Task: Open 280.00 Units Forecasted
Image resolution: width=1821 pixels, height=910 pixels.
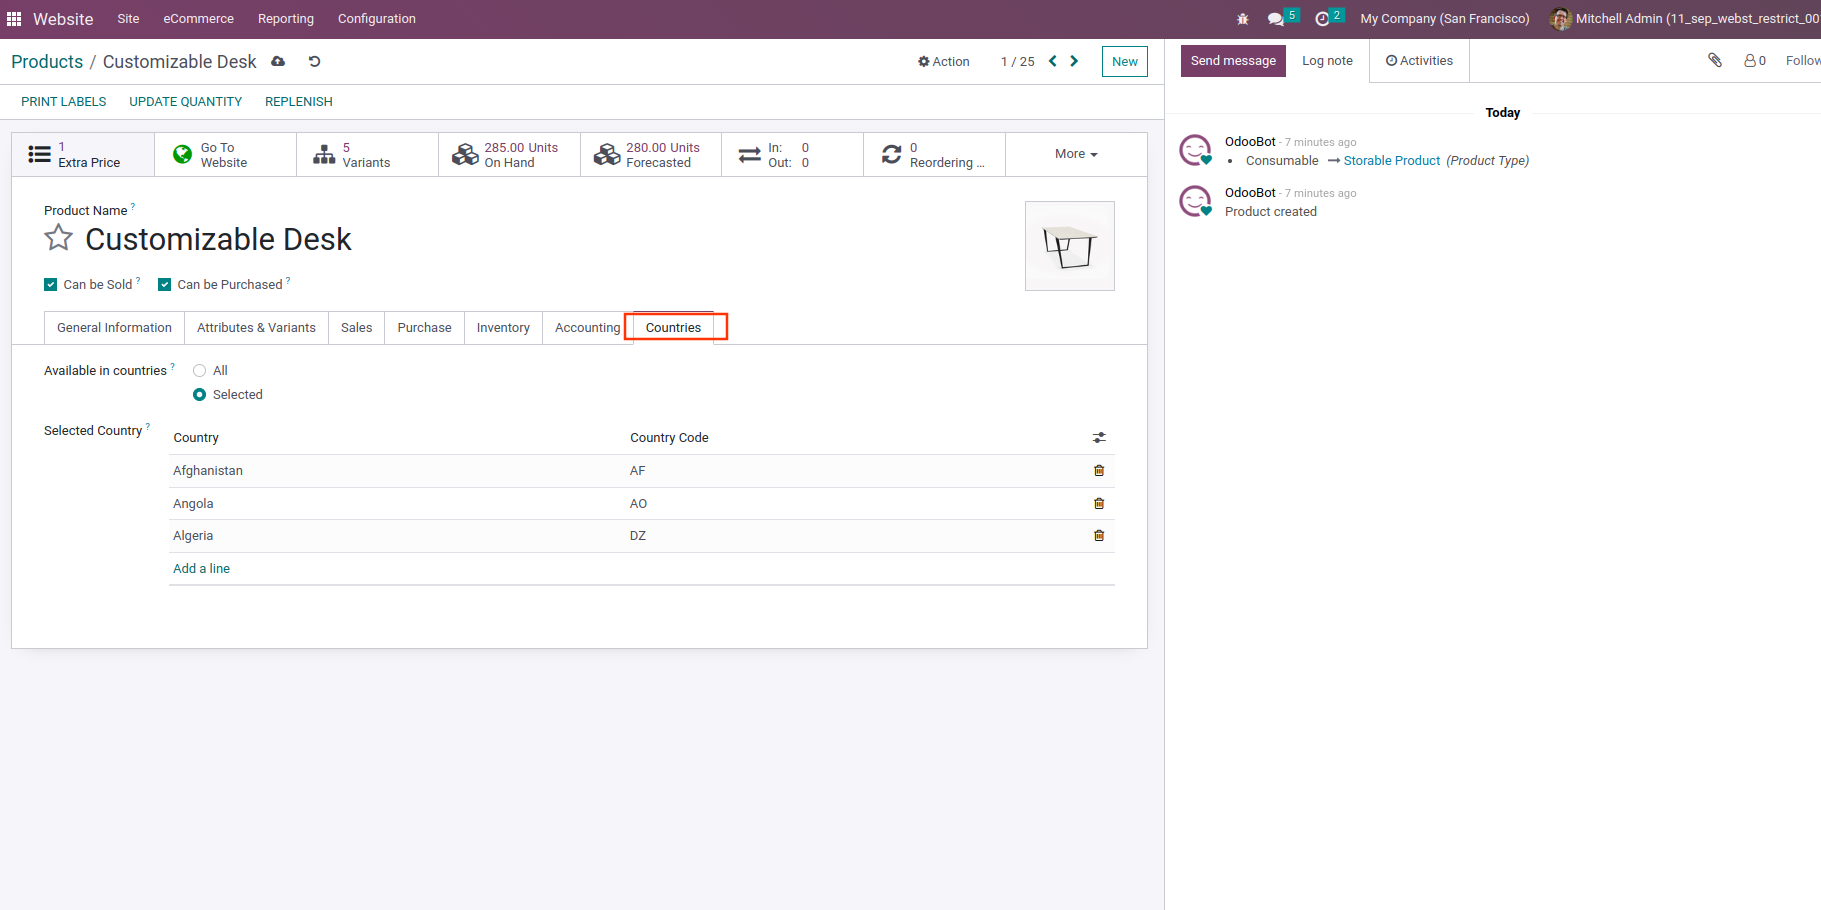Action: (x=651, y=155)
